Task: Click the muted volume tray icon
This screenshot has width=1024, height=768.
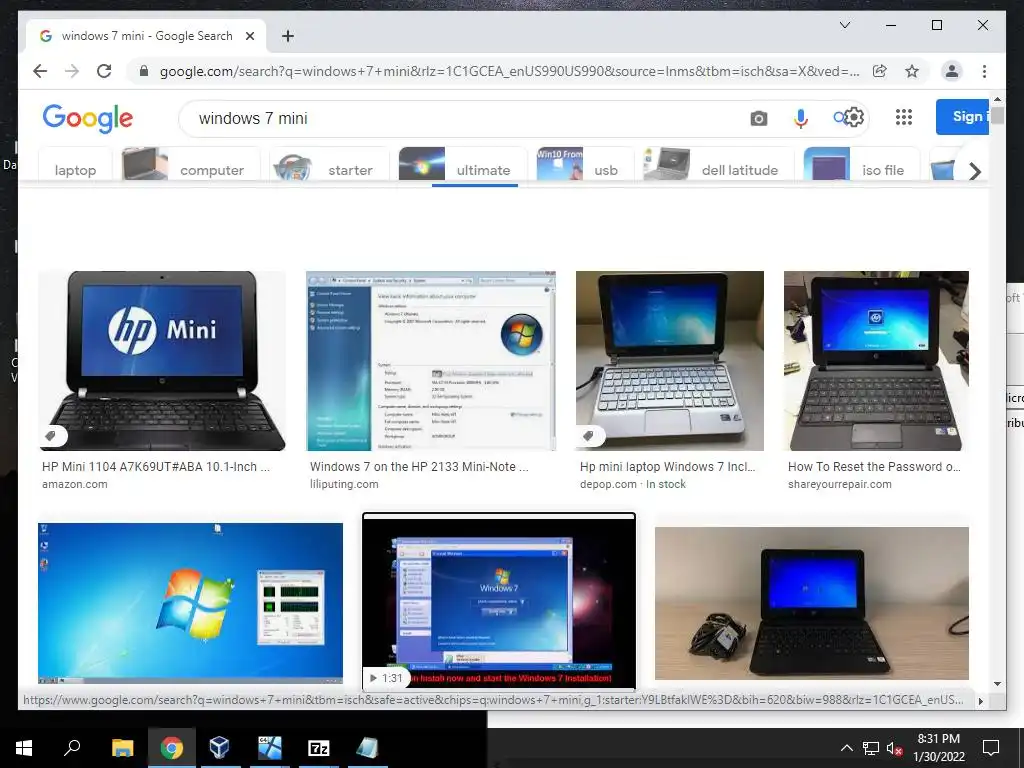Action: (895, 748)
